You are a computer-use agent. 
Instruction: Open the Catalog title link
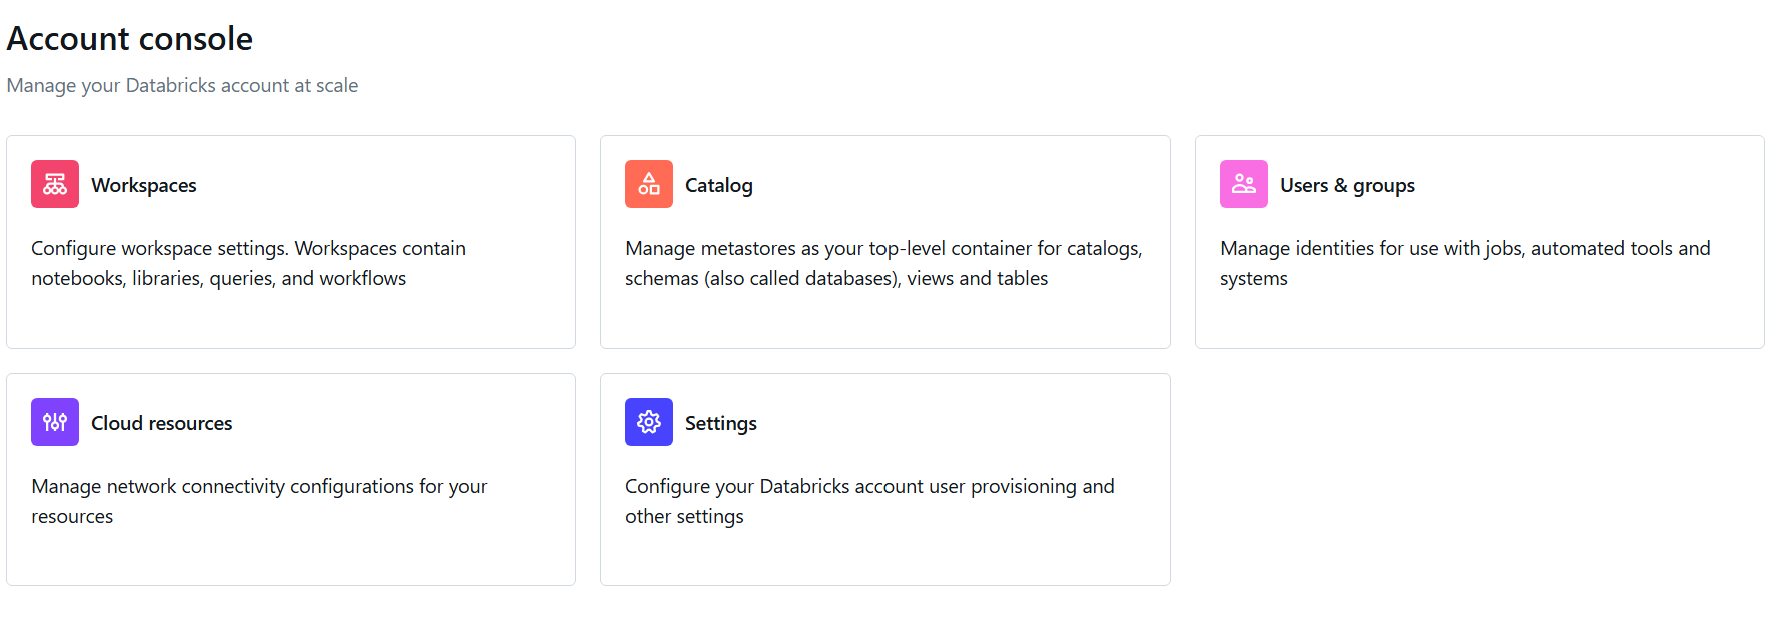718,185
